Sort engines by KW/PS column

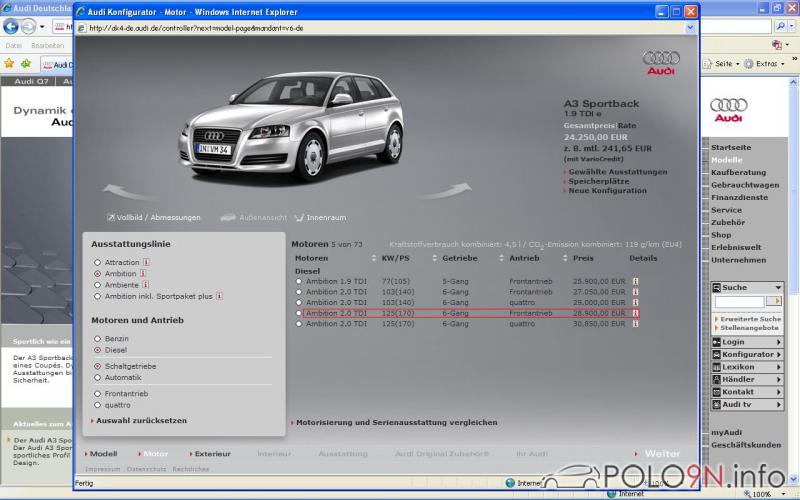coord(434,258)
